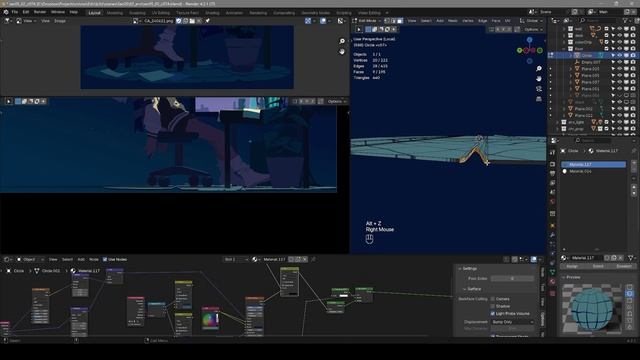Collapse the Settings panel in node sidebar
This screenshot has width=640, height=360.
460,269
